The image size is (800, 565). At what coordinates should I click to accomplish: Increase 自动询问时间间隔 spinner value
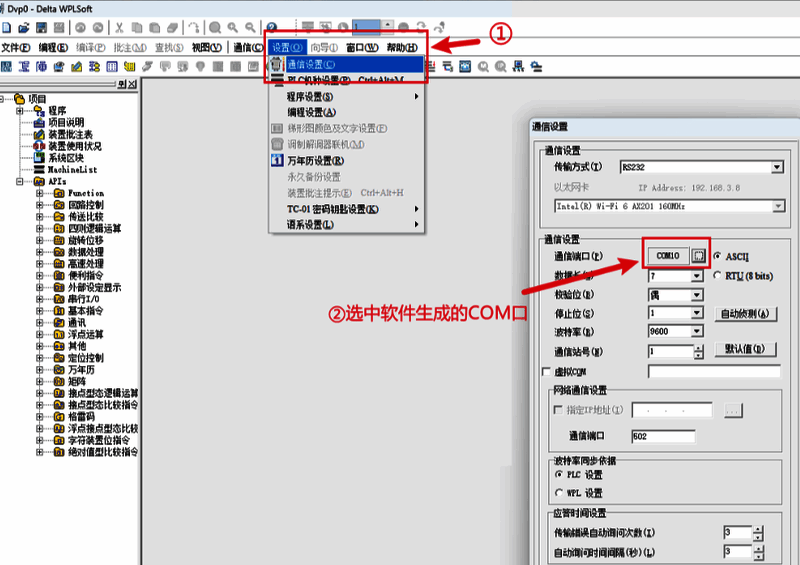(758, 549)
